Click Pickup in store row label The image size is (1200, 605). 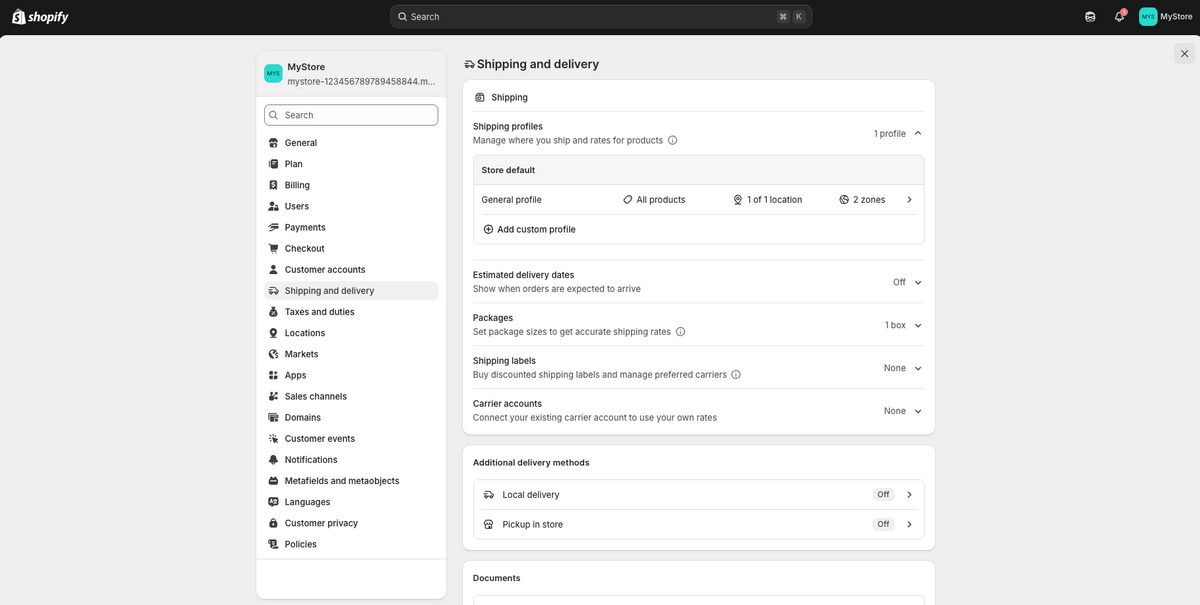click(532, 525)
